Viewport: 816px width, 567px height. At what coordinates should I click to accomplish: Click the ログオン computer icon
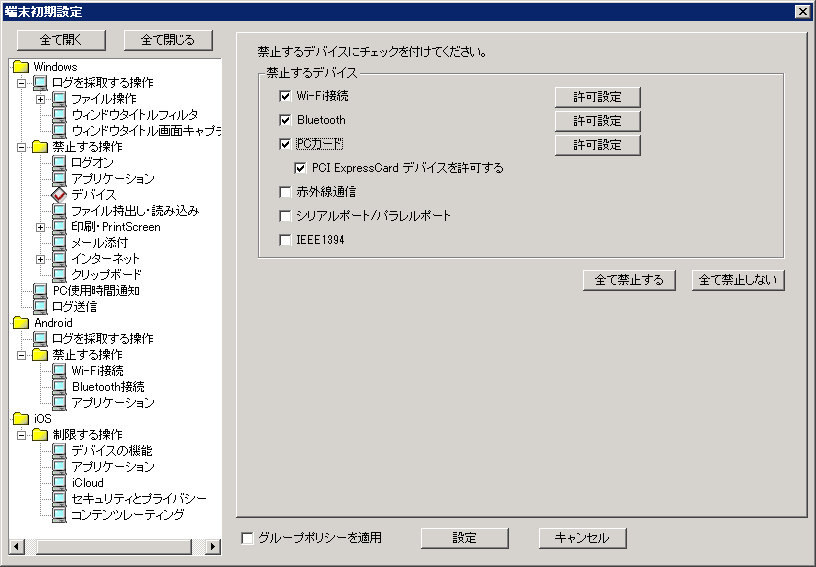pyautogui.click(x=59, y=163)
